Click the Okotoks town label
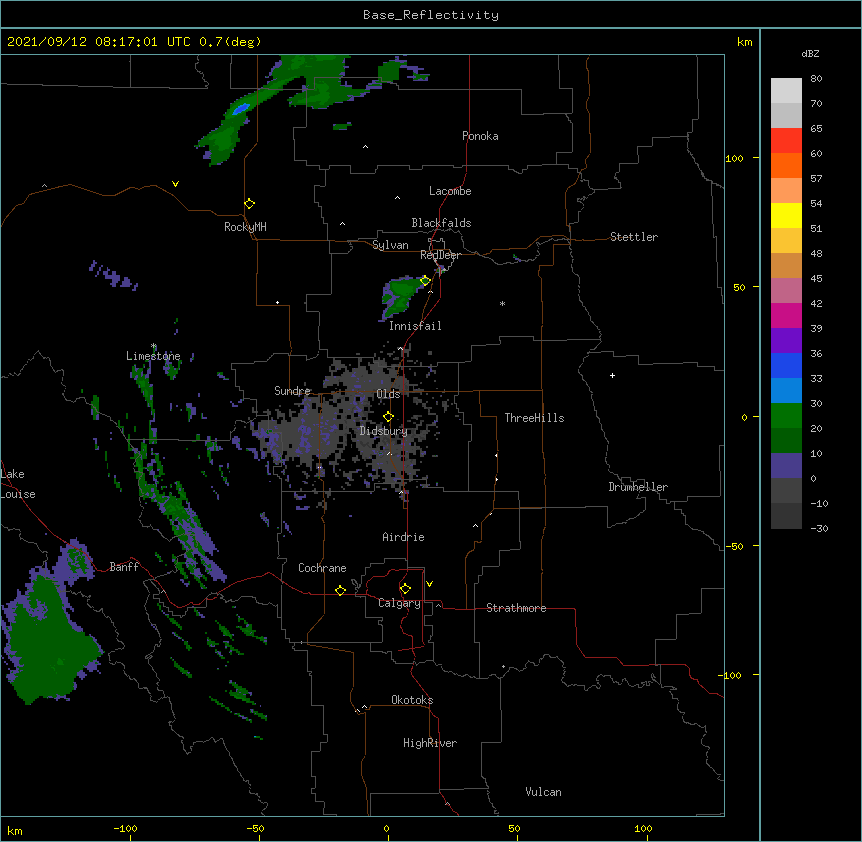Image resolution: width=862 pixels, height=842 pixels. pyautogui.click(x=412, y=700)
